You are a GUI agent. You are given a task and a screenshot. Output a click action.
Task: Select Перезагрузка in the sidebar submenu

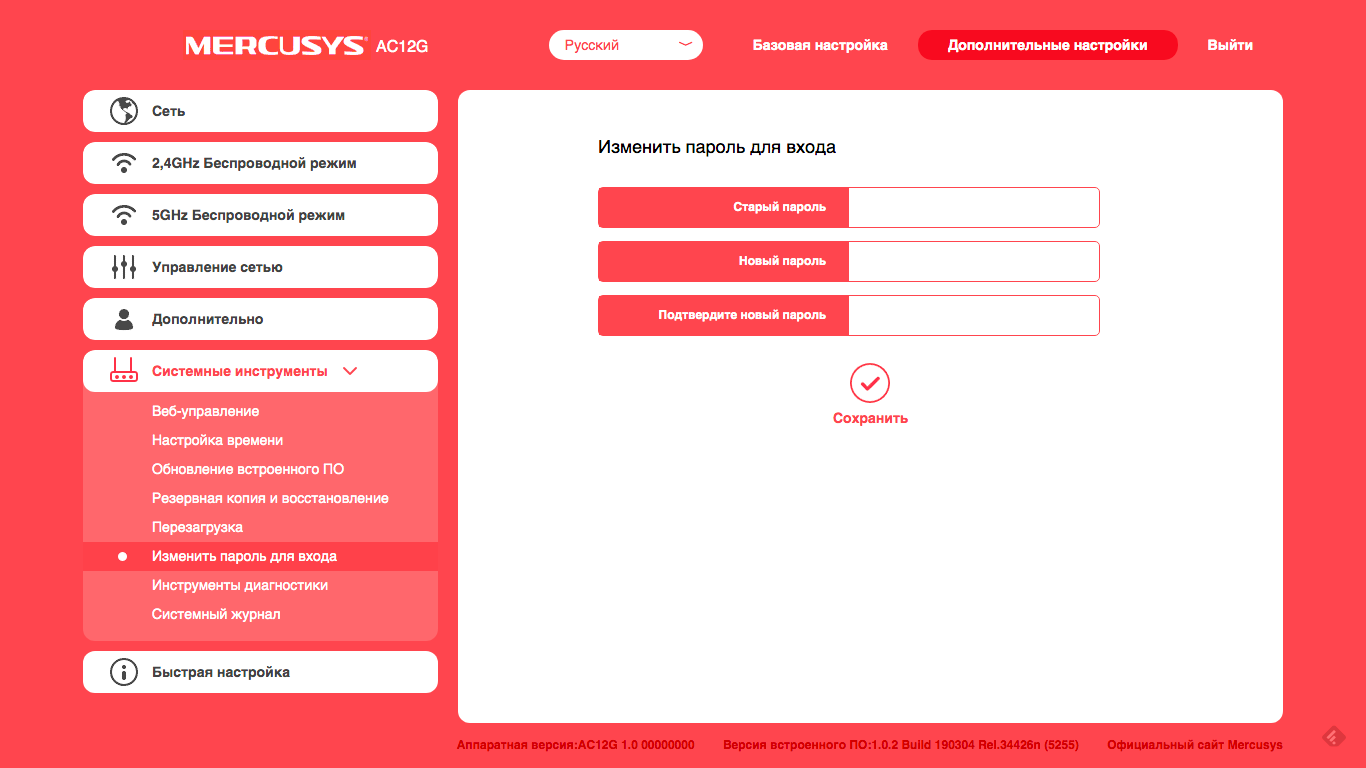(x=197, y=527)
